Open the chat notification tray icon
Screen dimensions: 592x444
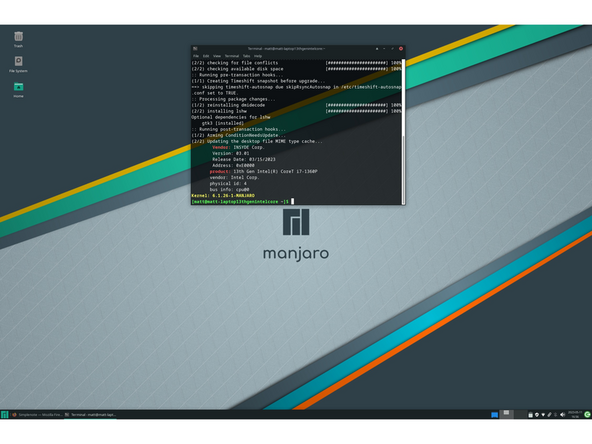[x=537, y=415]
